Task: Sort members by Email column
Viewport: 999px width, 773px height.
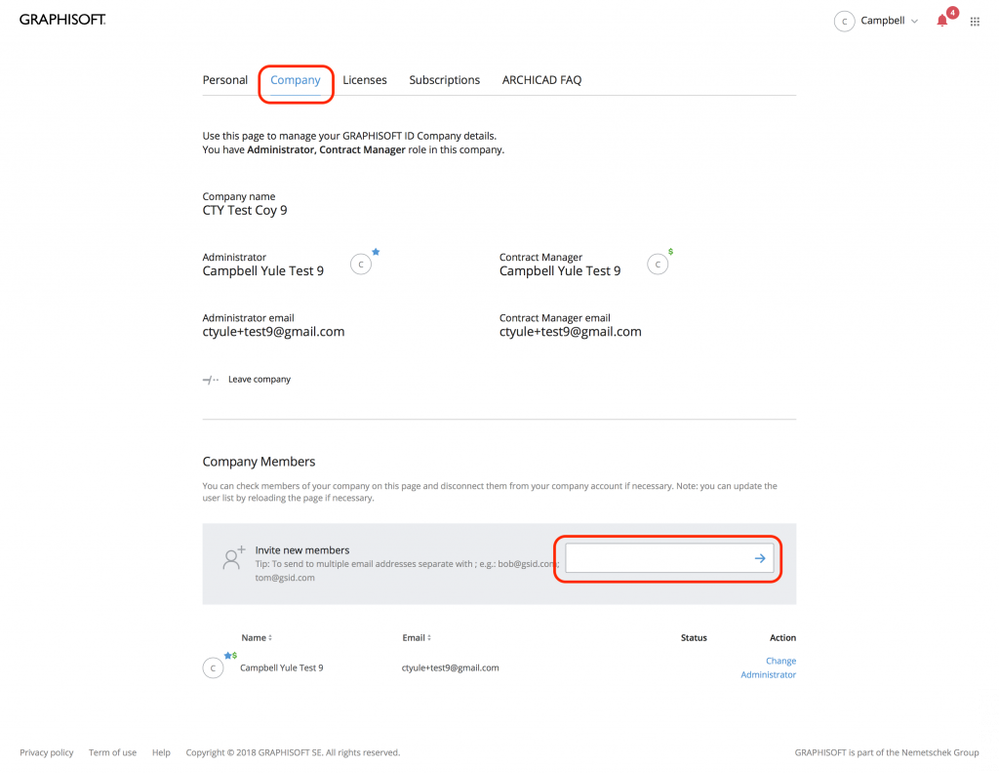Action: pyautogui.click(x=416, y=637)
